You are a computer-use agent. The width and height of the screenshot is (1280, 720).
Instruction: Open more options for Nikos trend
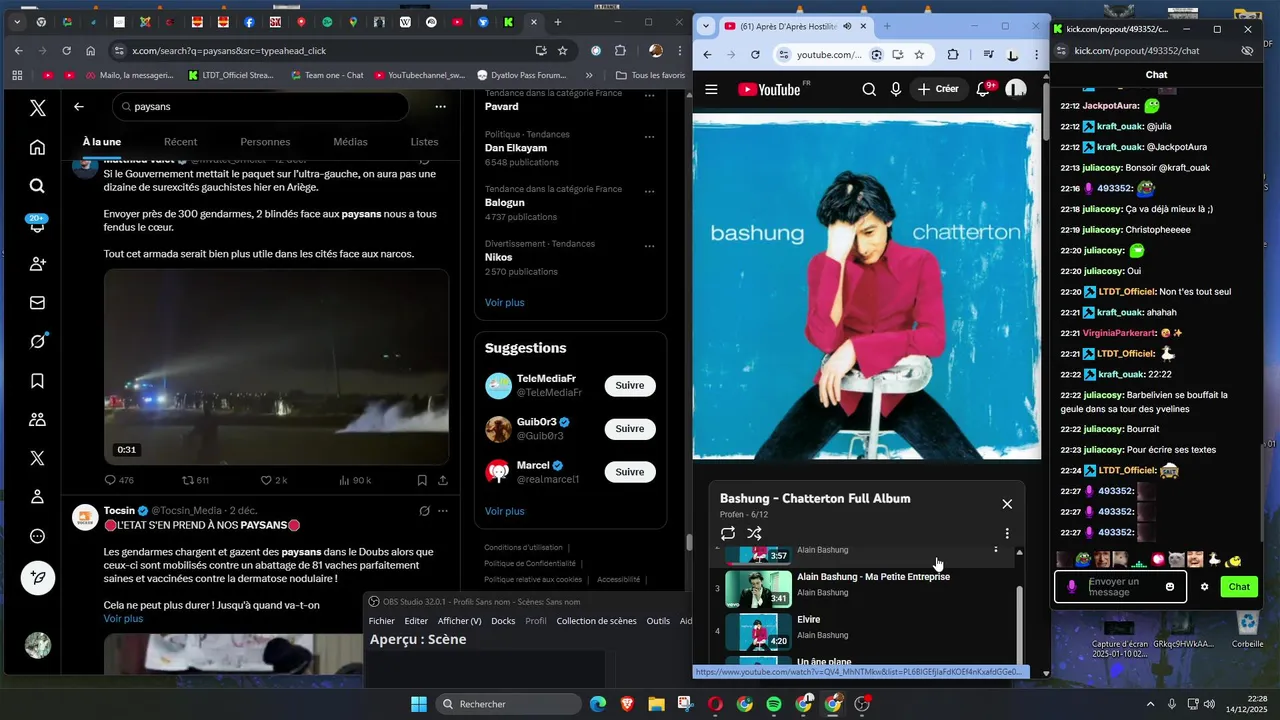click(649, 246)
